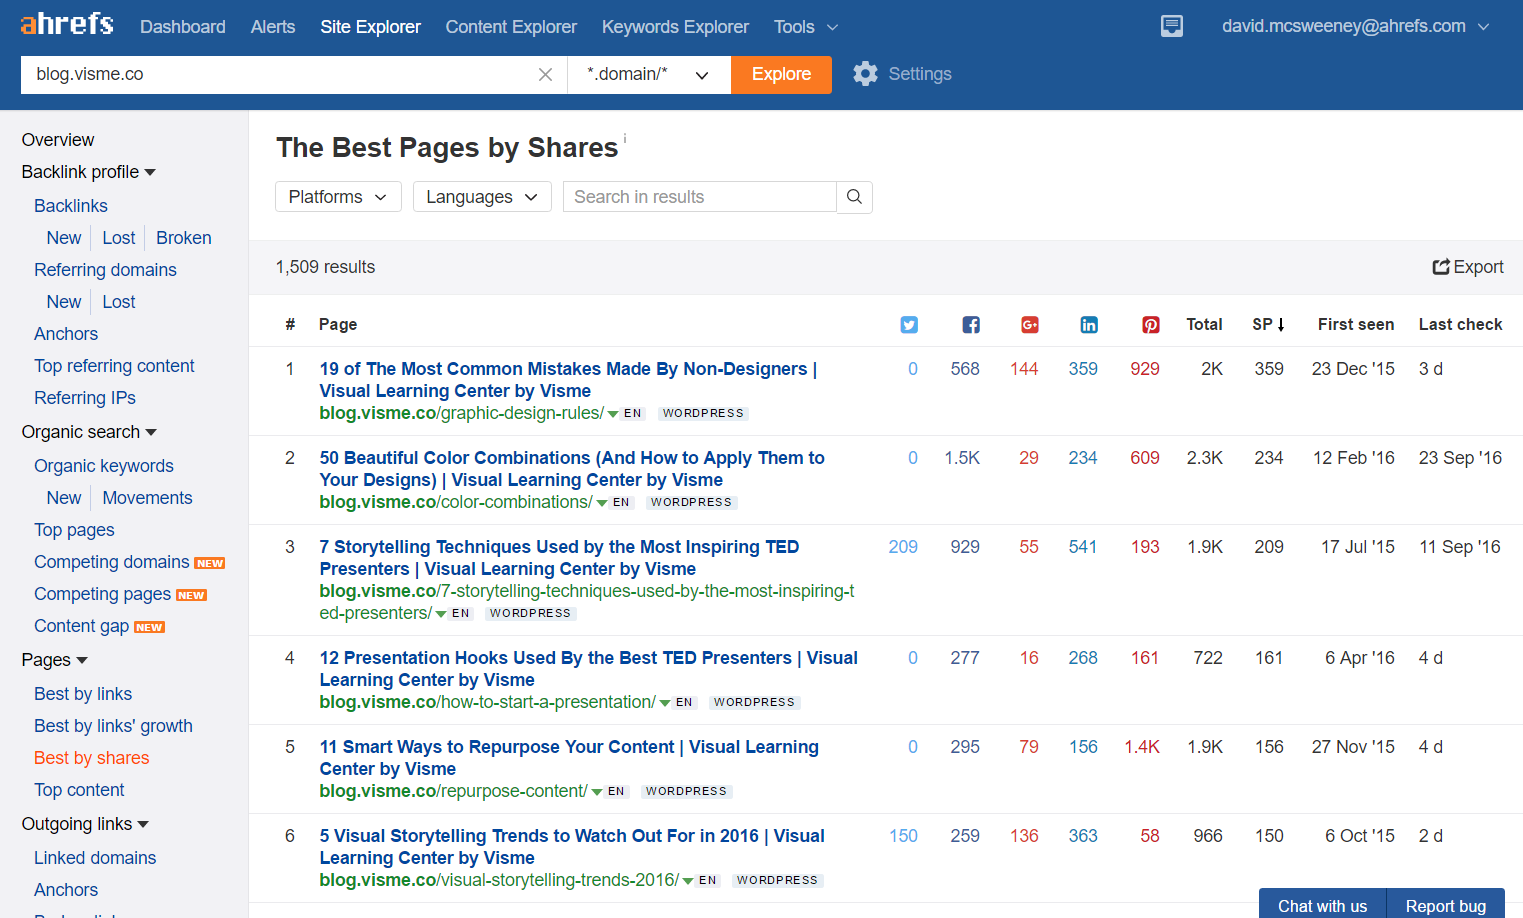1523x918 pixels.
Task: Open '19 of The Most Common Mistakes' page
Action: [x=568, y=380]
